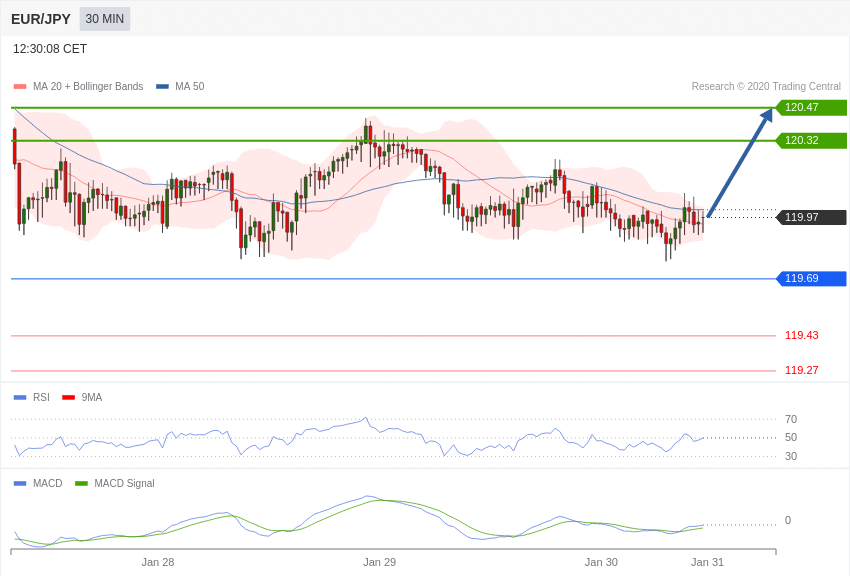
Task: Click the MA 20 + Bollinger Bands legend swatch
Action: [x=20, y=87]
